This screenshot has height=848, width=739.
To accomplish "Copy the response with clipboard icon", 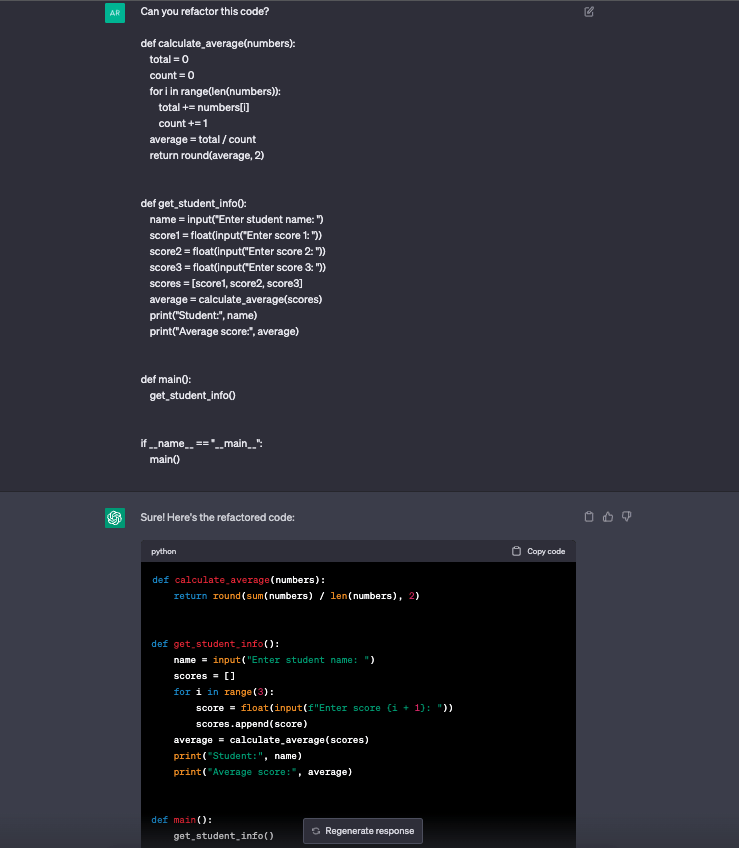I will 589,516.
